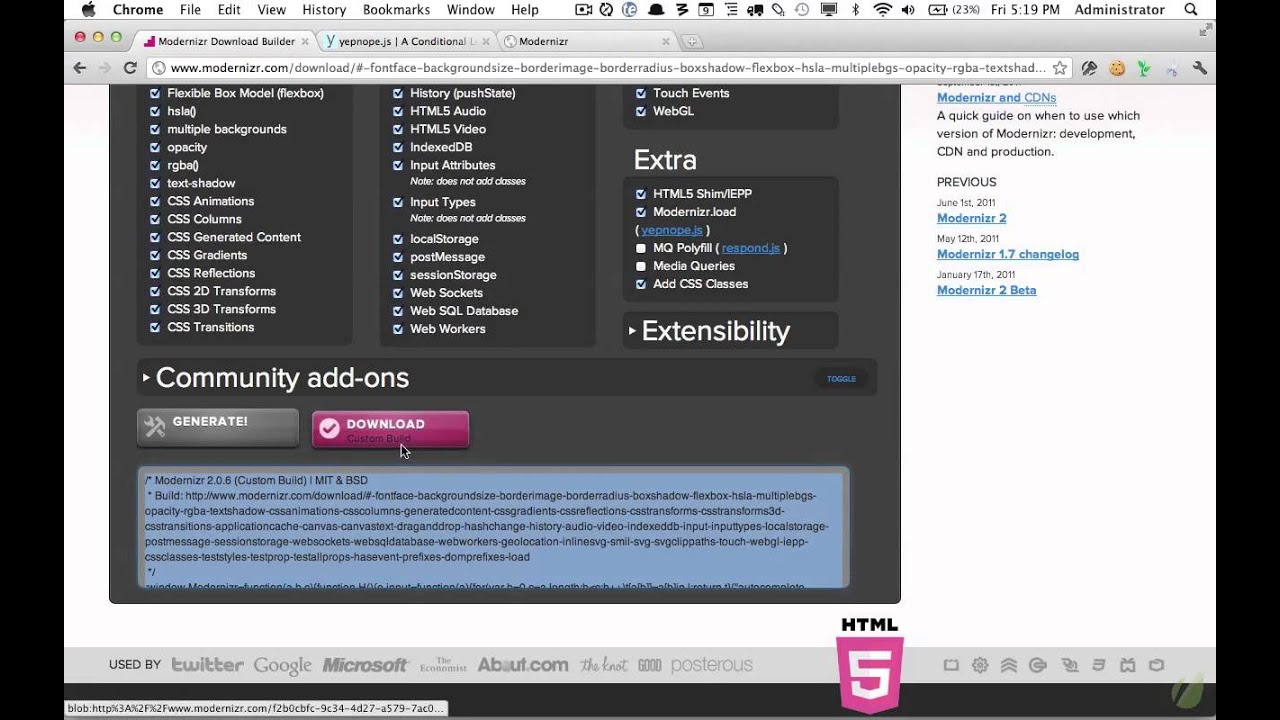Click the browser back arrow

click(x=80, y=68)
